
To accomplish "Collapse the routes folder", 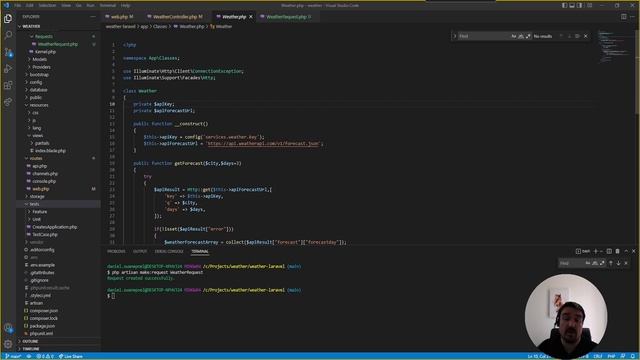I will [59, 158].
